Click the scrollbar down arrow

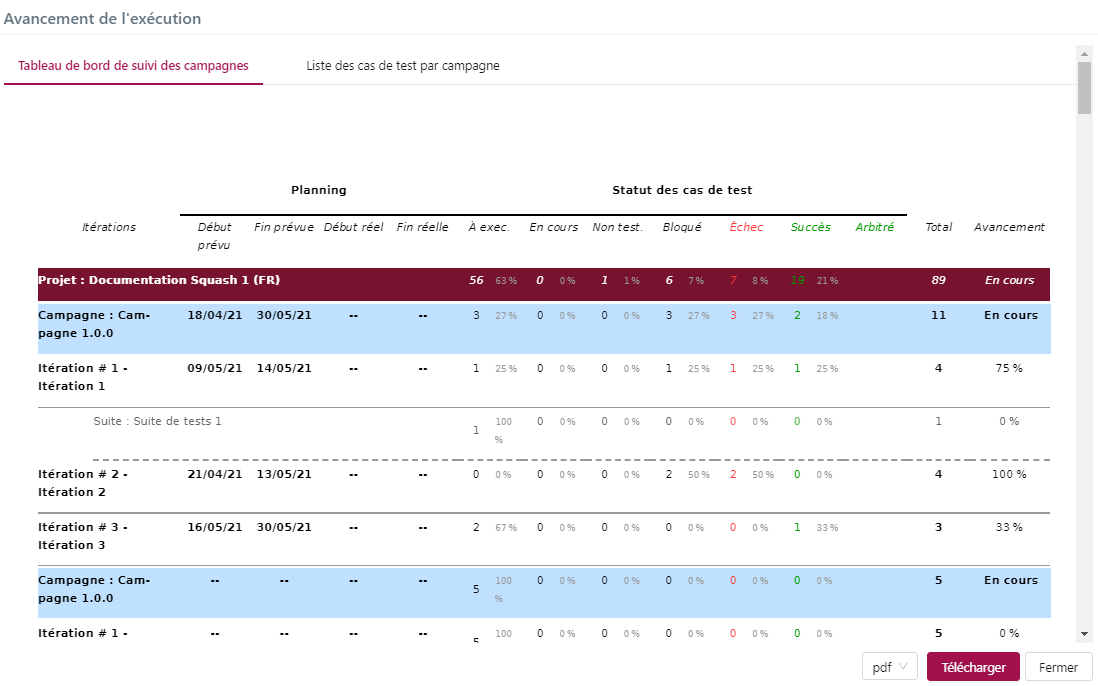[x=1084, y=634]
